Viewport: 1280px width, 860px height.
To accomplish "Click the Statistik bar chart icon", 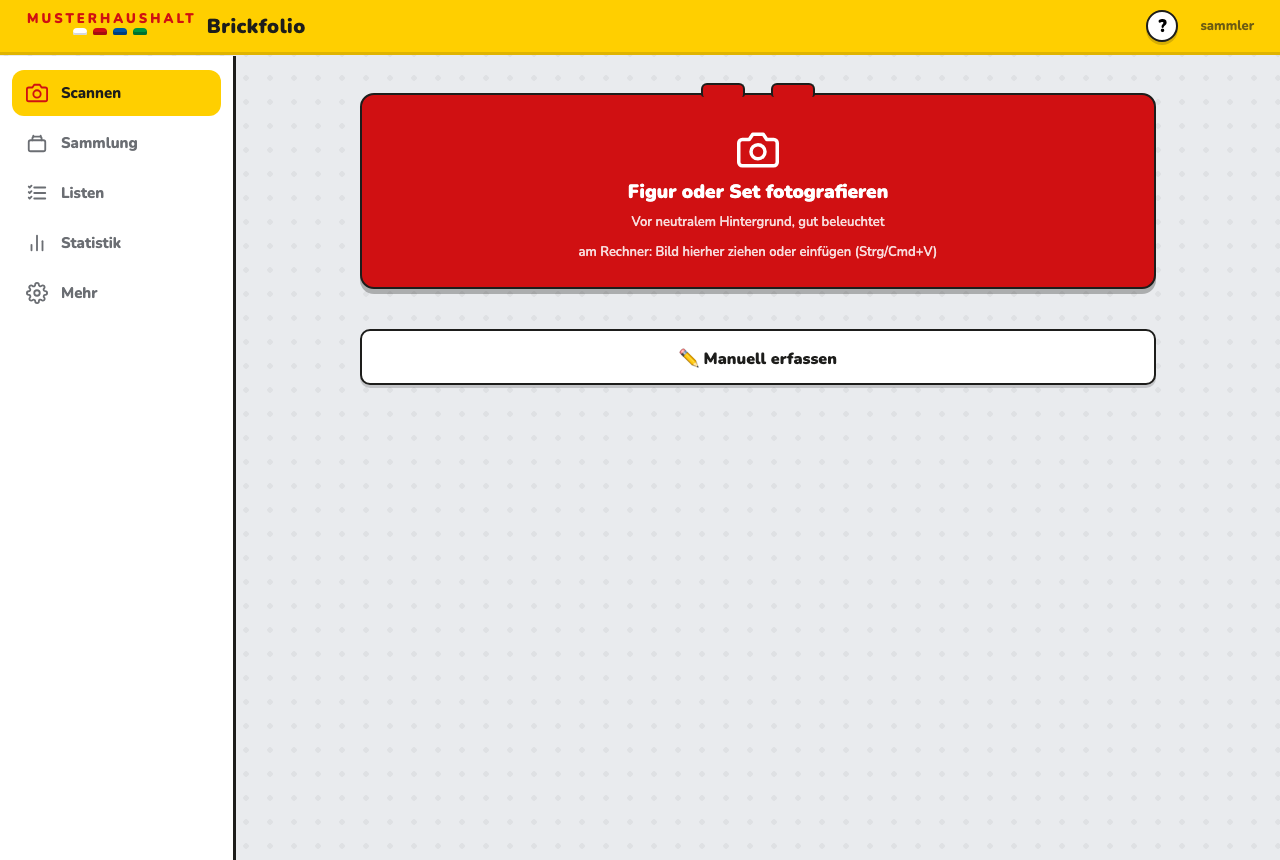I will (x=37, y=243).
